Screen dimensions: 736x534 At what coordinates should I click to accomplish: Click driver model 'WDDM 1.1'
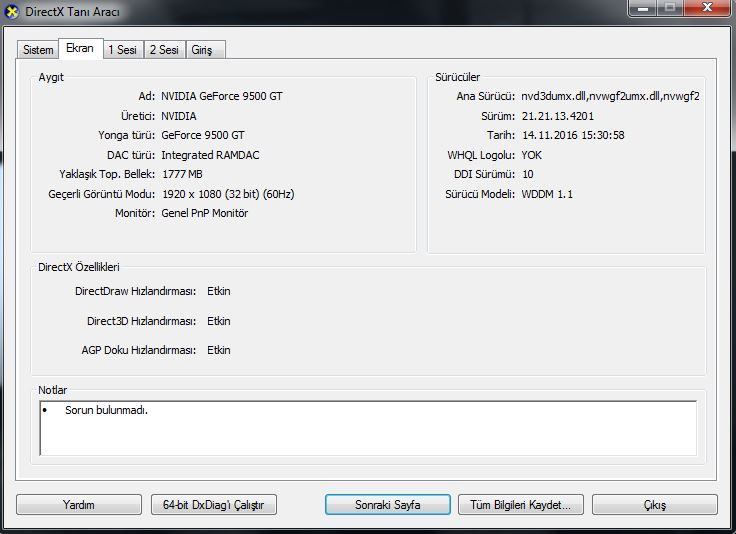(x=547, y=194)
